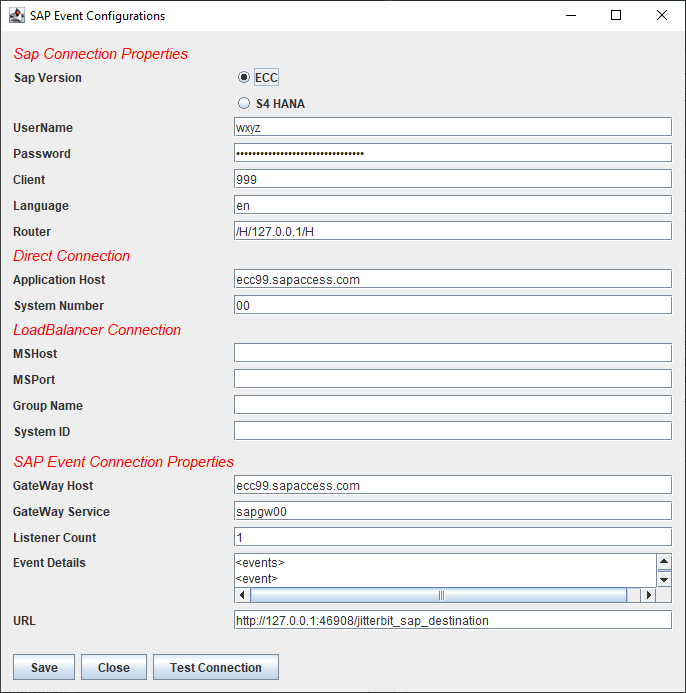
Task: Click the Password field
Action: click(x=452, y=153)
